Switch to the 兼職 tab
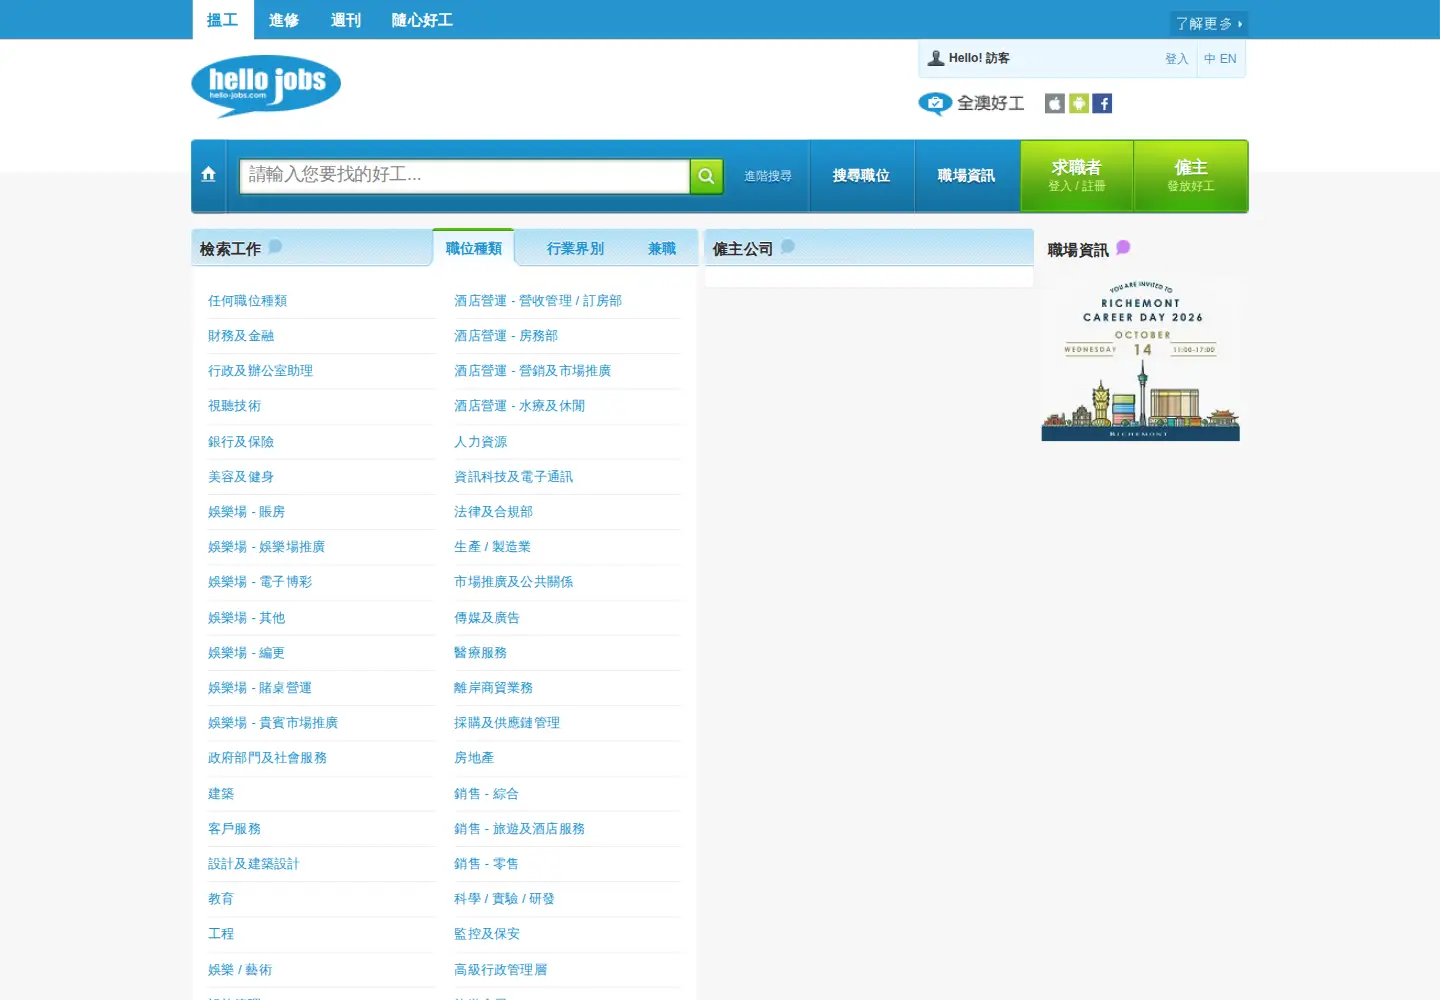The width and height of the screenshot is (1440, 1000). (x=662, y=248)
